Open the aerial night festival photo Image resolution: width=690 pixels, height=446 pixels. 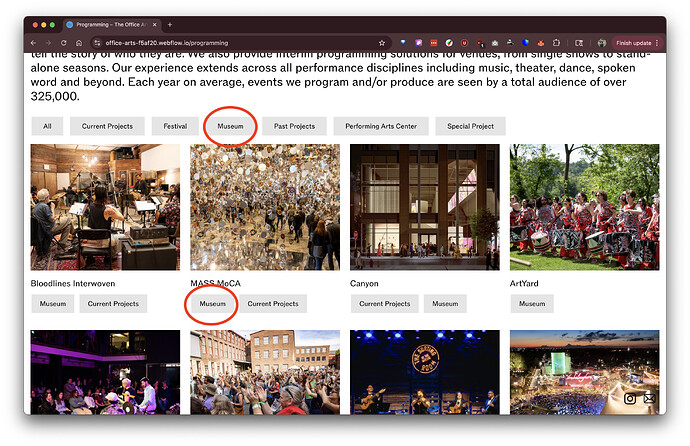point(584,372)
